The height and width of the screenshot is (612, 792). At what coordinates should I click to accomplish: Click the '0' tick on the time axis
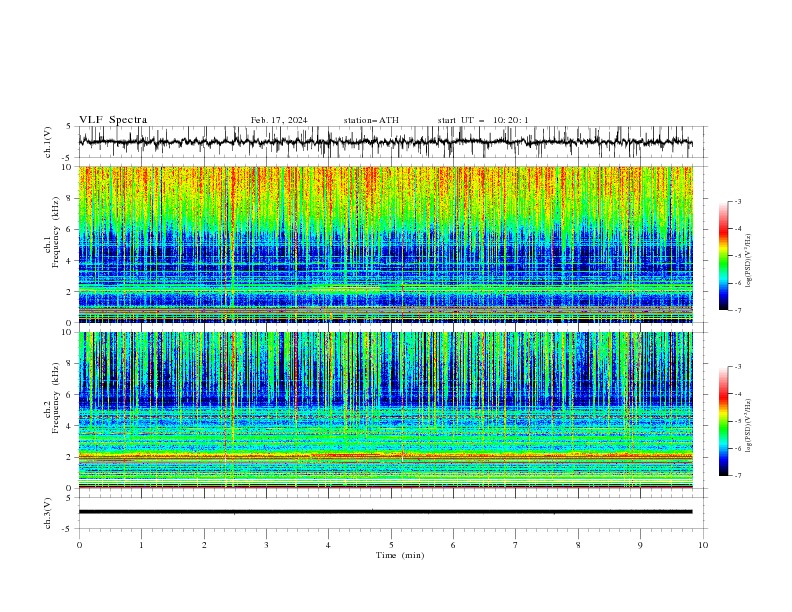tap(79, 545)
